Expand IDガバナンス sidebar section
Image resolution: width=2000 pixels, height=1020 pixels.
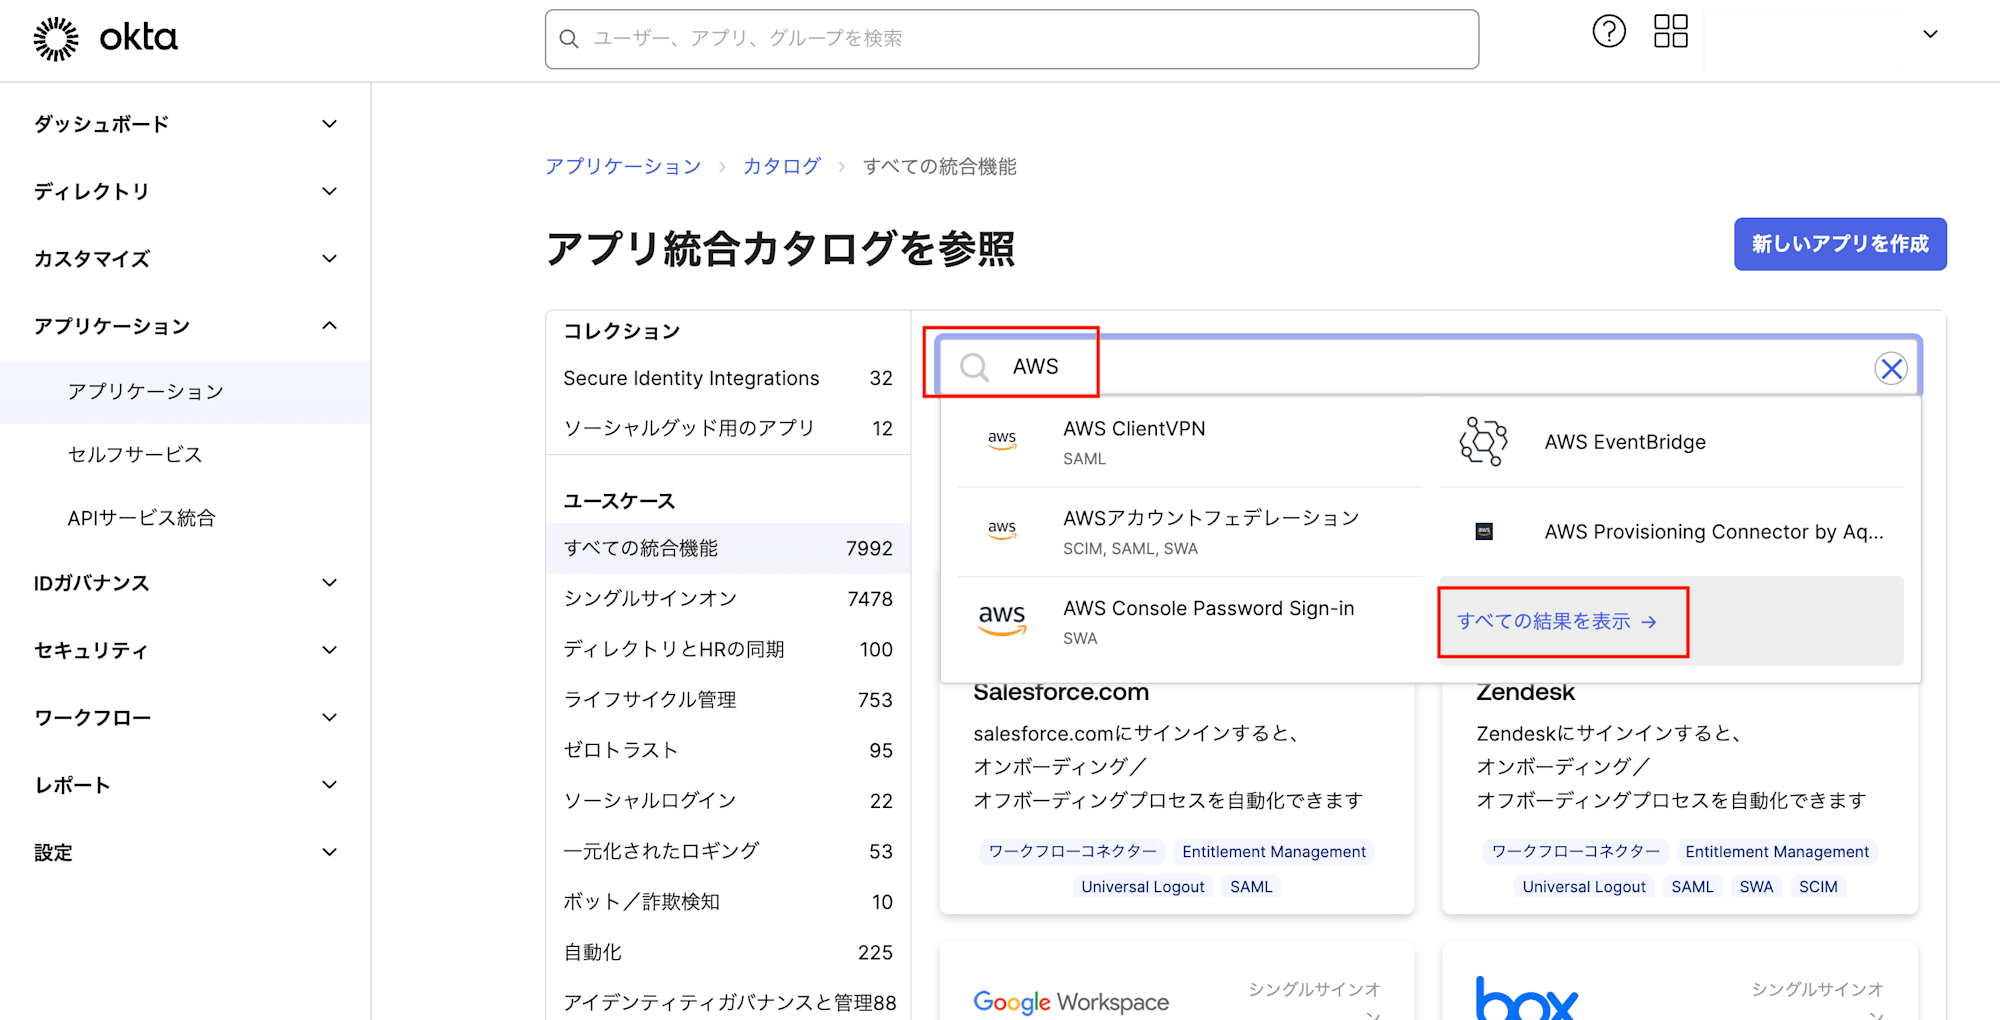[185, 583]
